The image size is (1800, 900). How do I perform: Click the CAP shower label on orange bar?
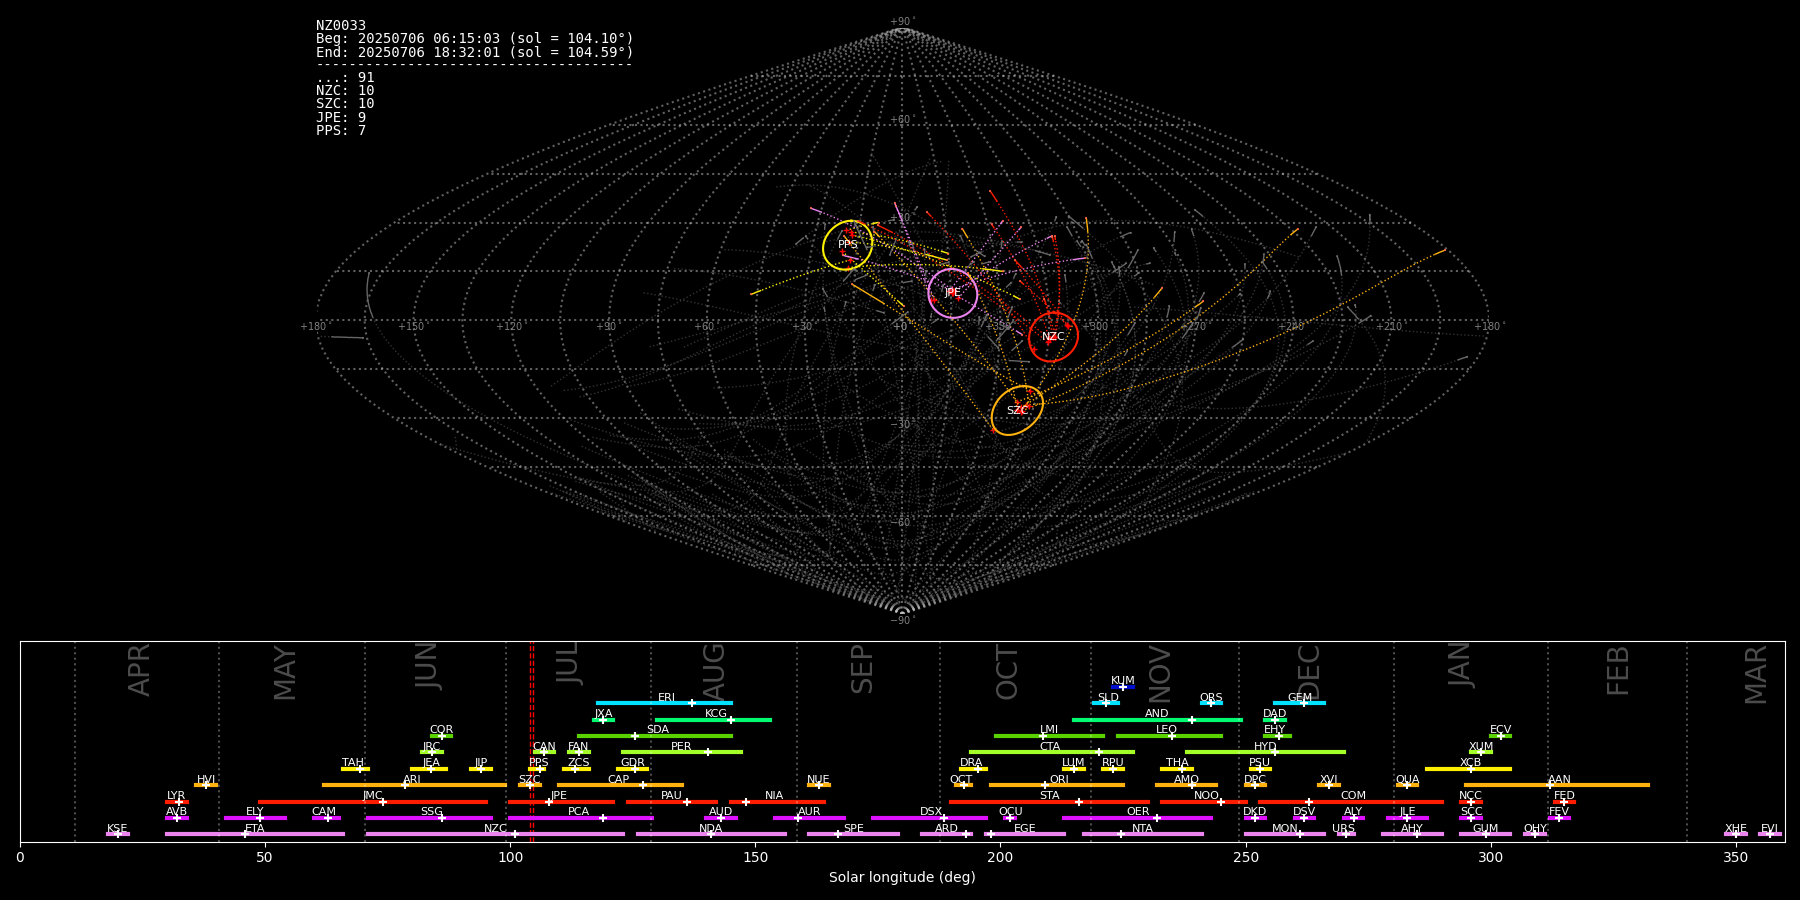click(619, 780)
